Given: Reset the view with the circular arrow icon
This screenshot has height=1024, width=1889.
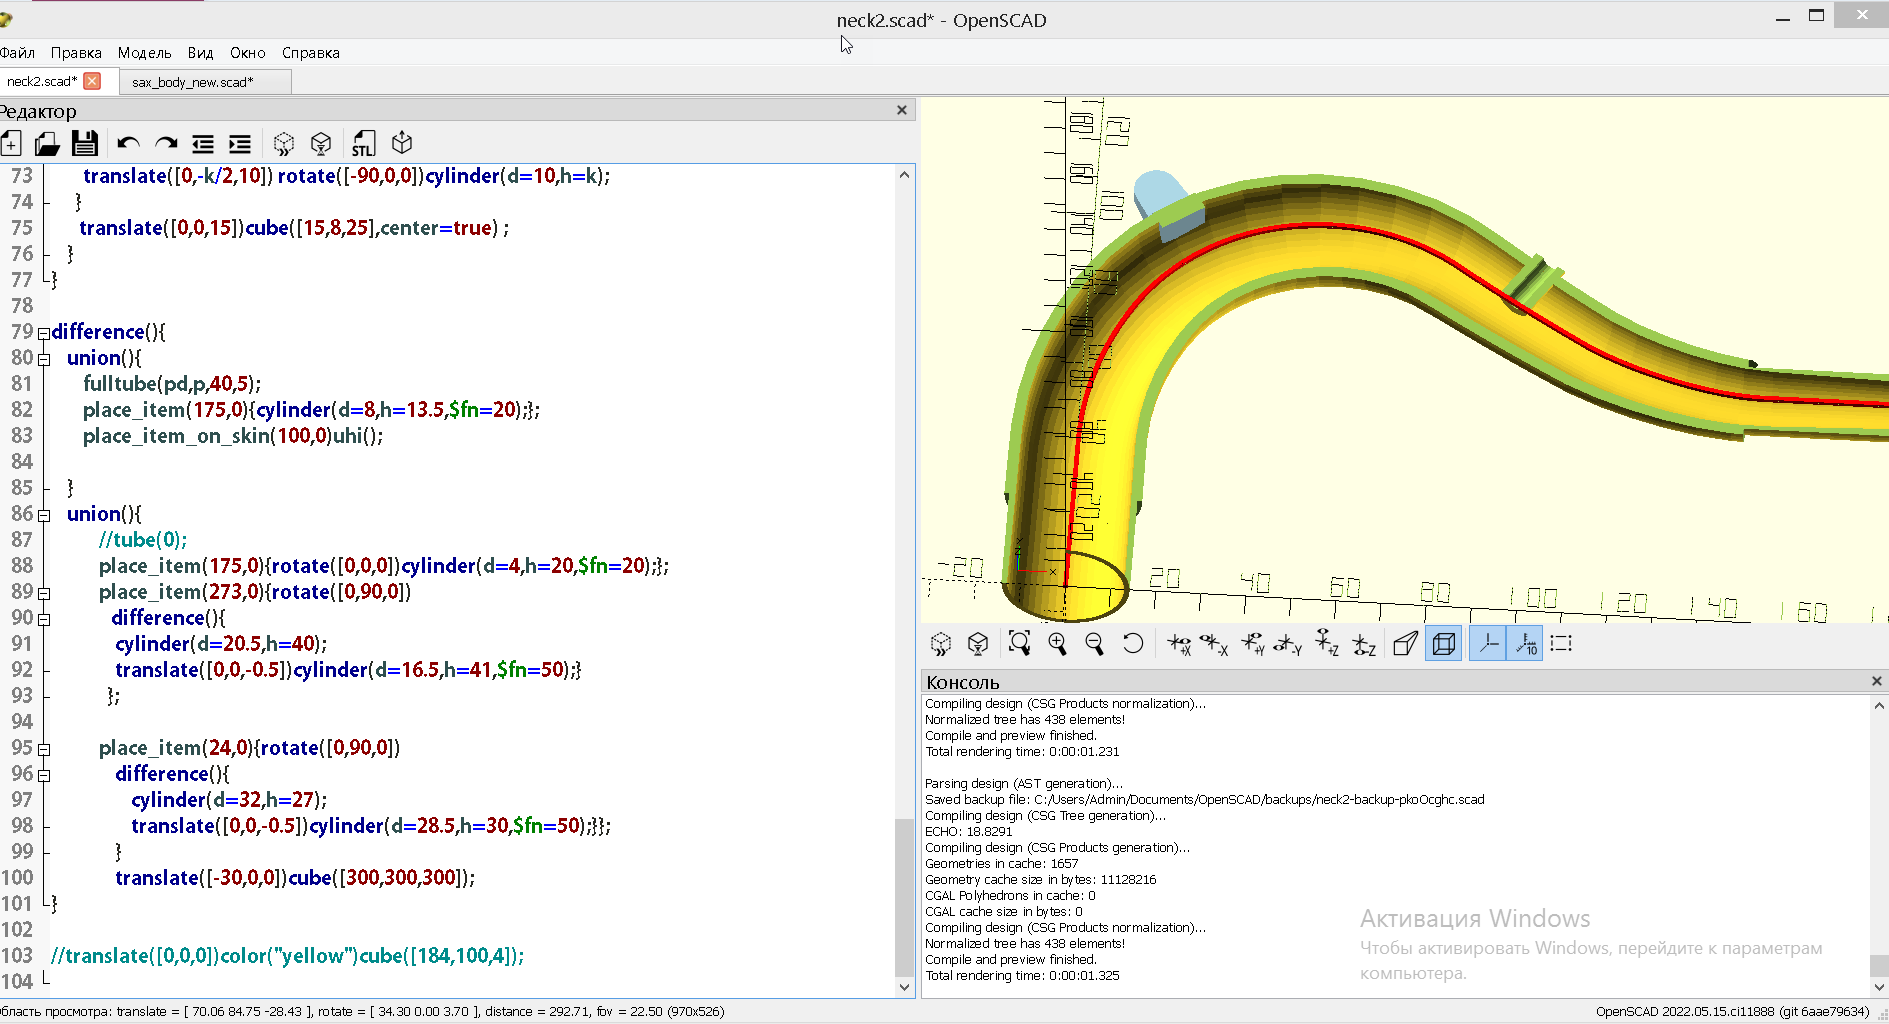Looking at the screenshot, I should [1132, 644].
